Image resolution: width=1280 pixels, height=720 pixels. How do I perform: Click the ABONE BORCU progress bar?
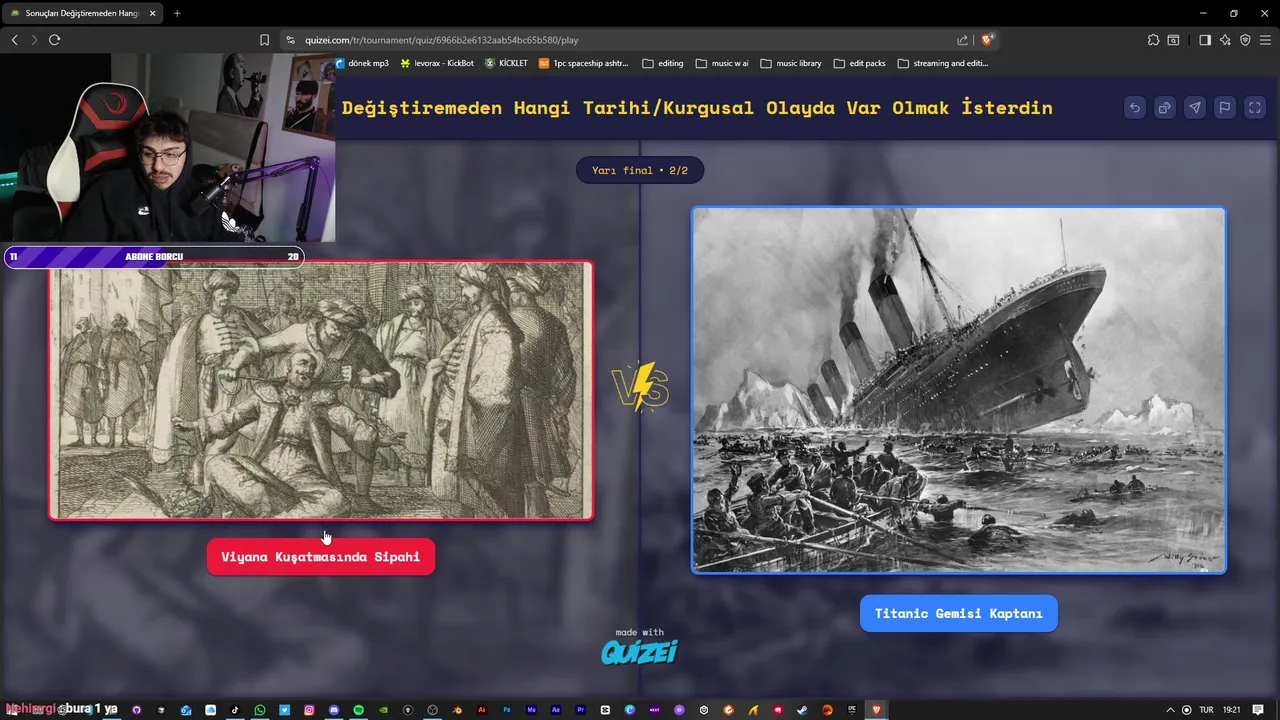click(154, 257)
